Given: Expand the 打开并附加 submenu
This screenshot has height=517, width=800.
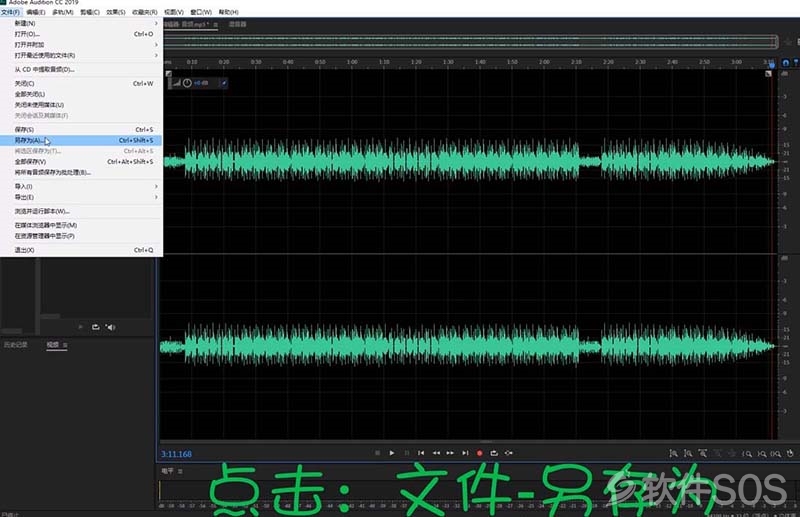Looking at the screenshot, I should 82,45.
